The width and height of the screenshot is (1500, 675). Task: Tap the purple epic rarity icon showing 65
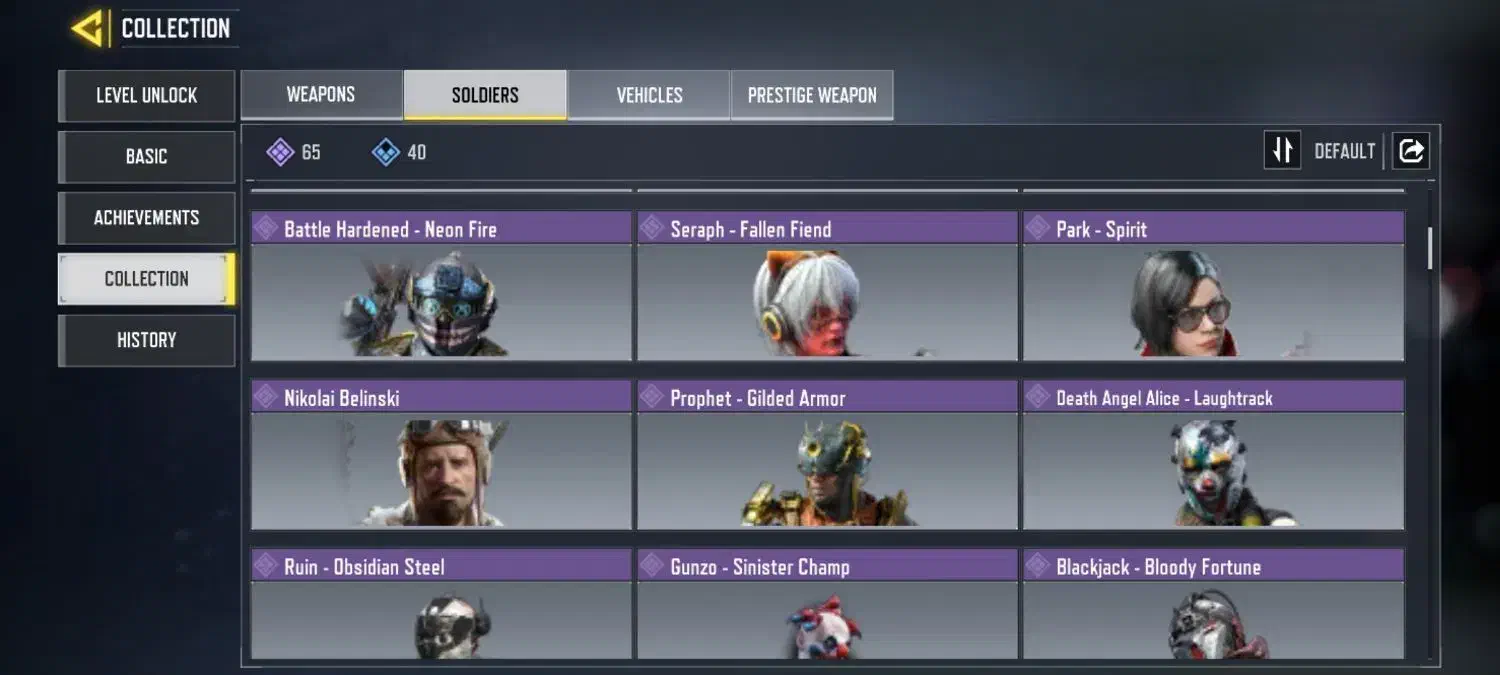tap(280, 152)
